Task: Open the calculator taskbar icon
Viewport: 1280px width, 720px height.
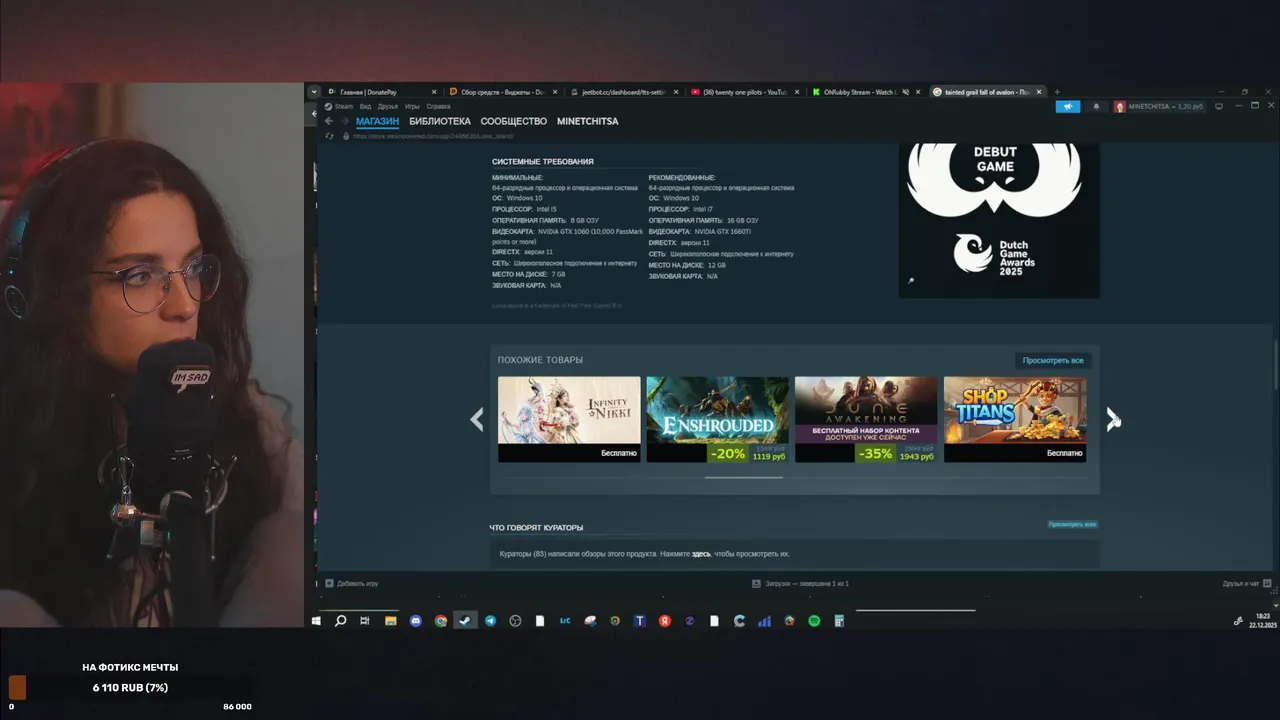Action: tap(839, 621)
